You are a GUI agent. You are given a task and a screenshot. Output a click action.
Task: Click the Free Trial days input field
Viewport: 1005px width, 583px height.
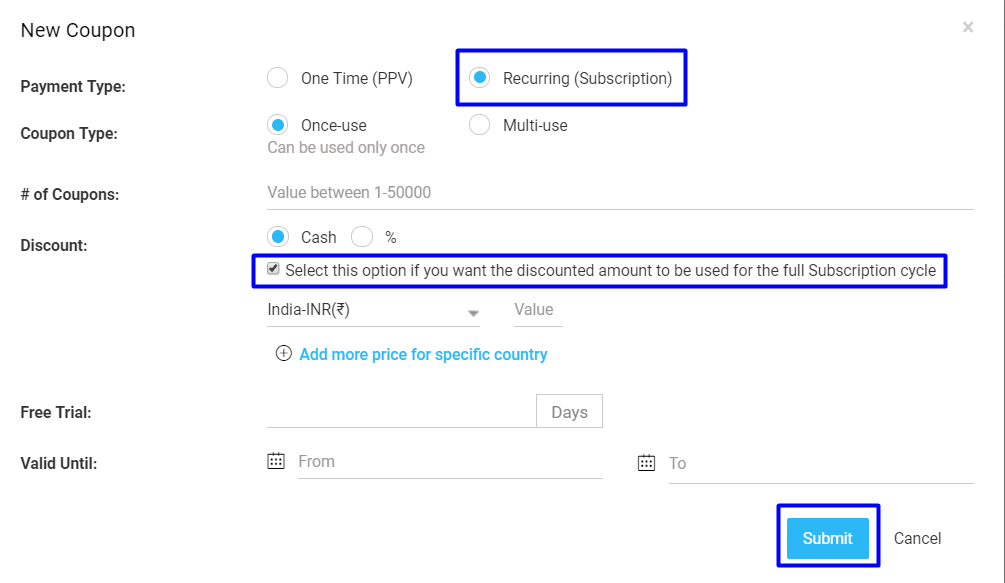click(x=401, y=411)
